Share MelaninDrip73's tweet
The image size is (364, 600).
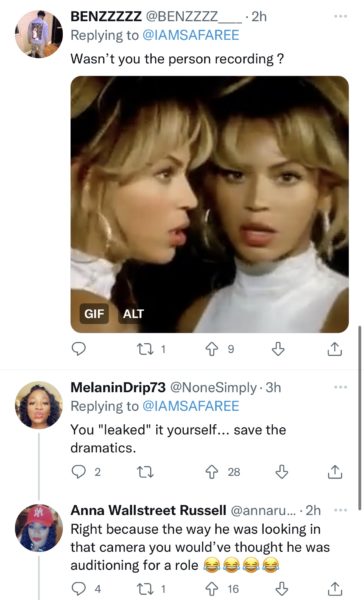tap(335, 472)
